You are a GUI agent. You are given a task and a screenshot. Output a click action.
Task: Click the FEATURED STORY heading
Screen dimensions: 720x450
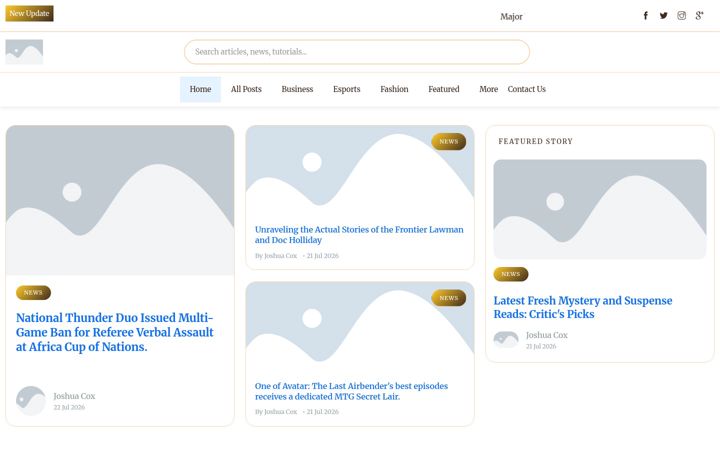535,141
